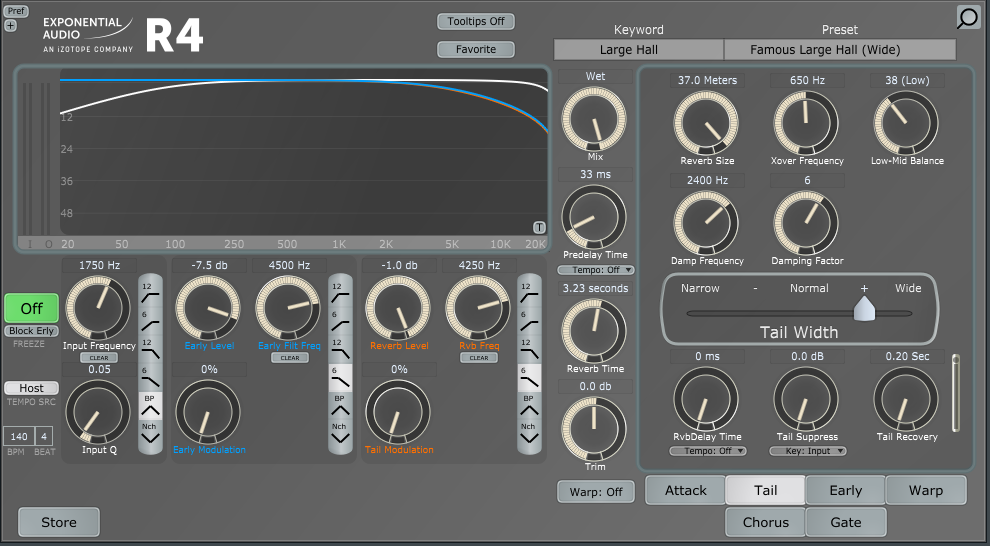Viewport: 990px width, 546px height.
Task: Click the Low-Mid Balance knob
Action: click(x=906, y=123)
